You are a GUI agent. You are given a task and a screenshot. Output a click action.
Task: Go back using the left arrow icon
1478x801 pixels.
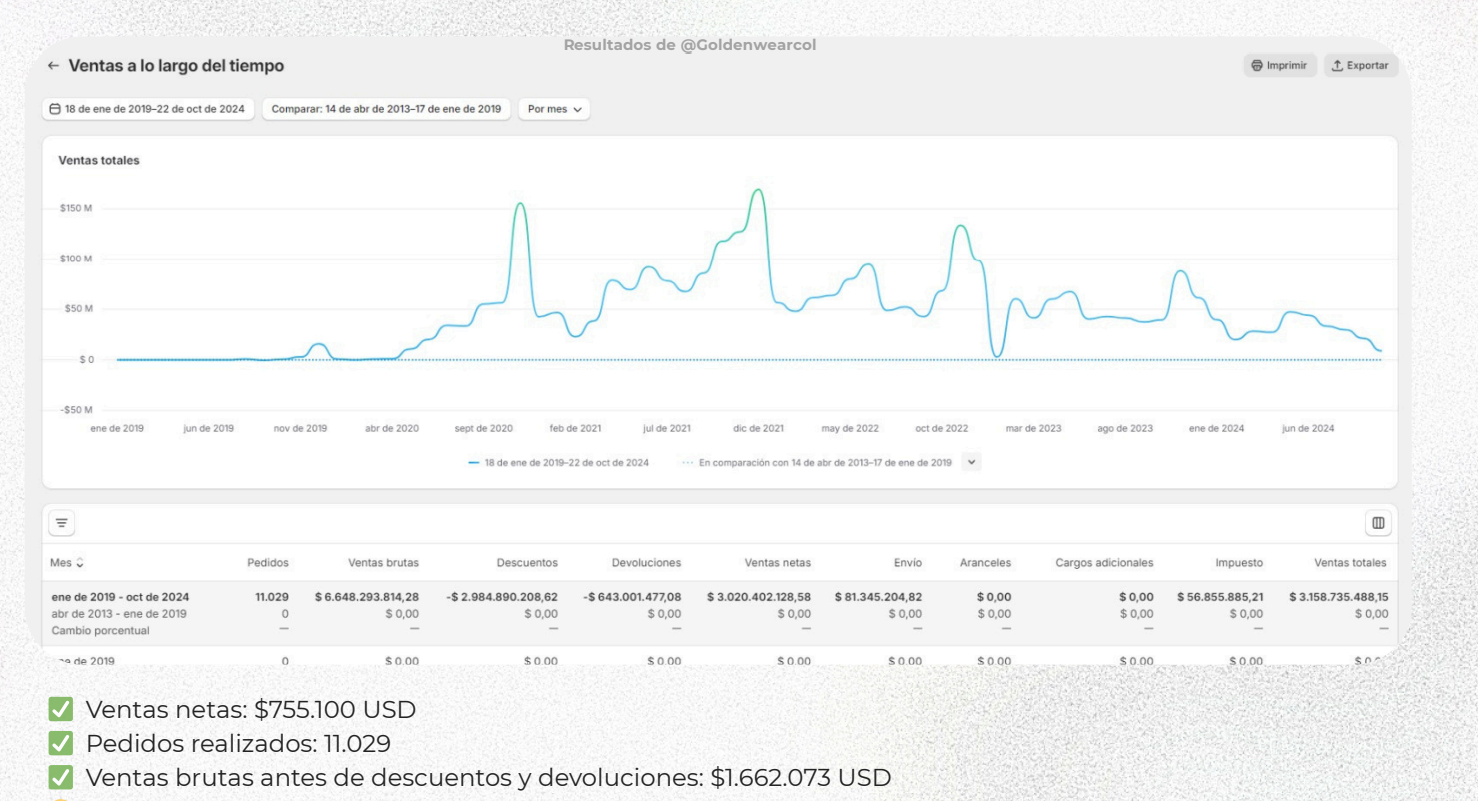[53, 66]
